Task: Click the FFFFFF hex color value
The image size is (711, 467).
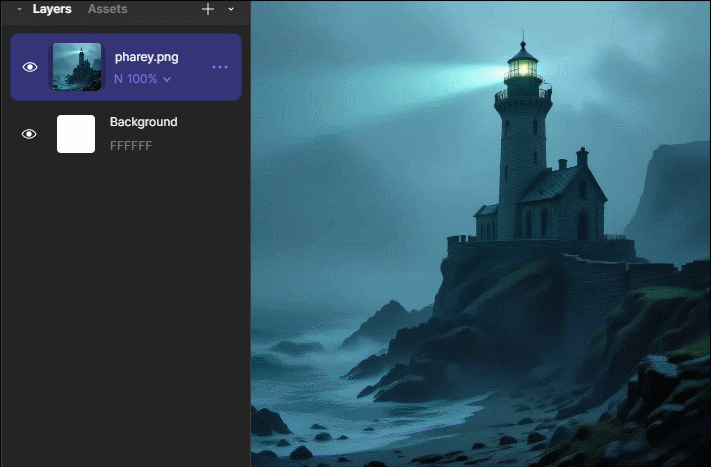Action: (131, 146)
